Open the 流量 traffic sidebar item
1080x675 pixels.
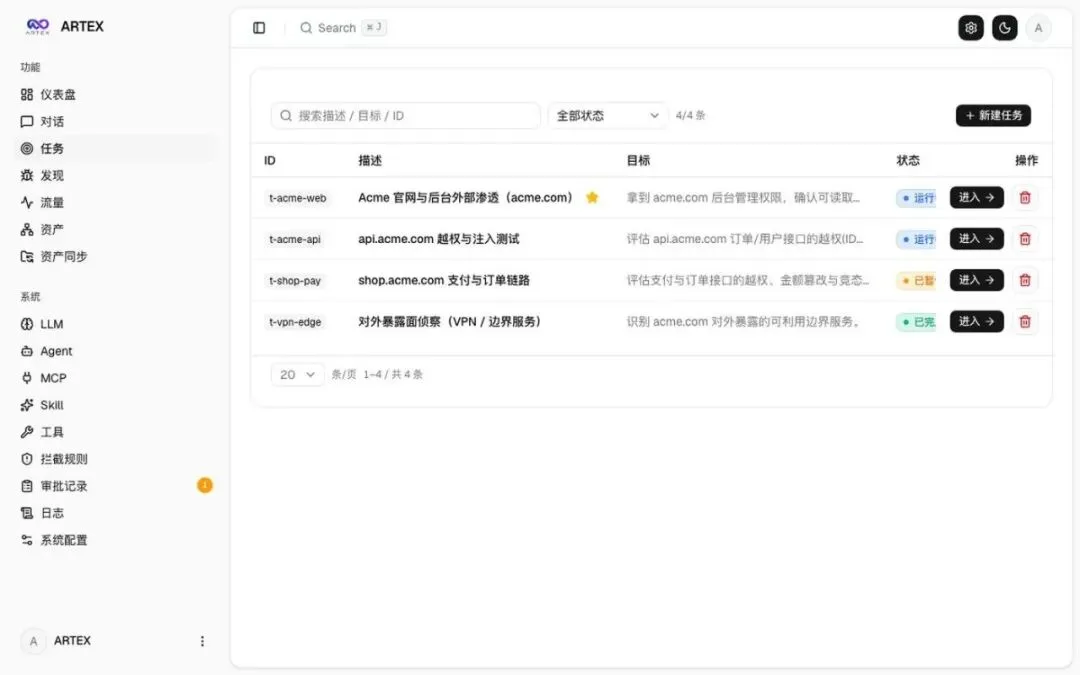(x=114, y=202)
